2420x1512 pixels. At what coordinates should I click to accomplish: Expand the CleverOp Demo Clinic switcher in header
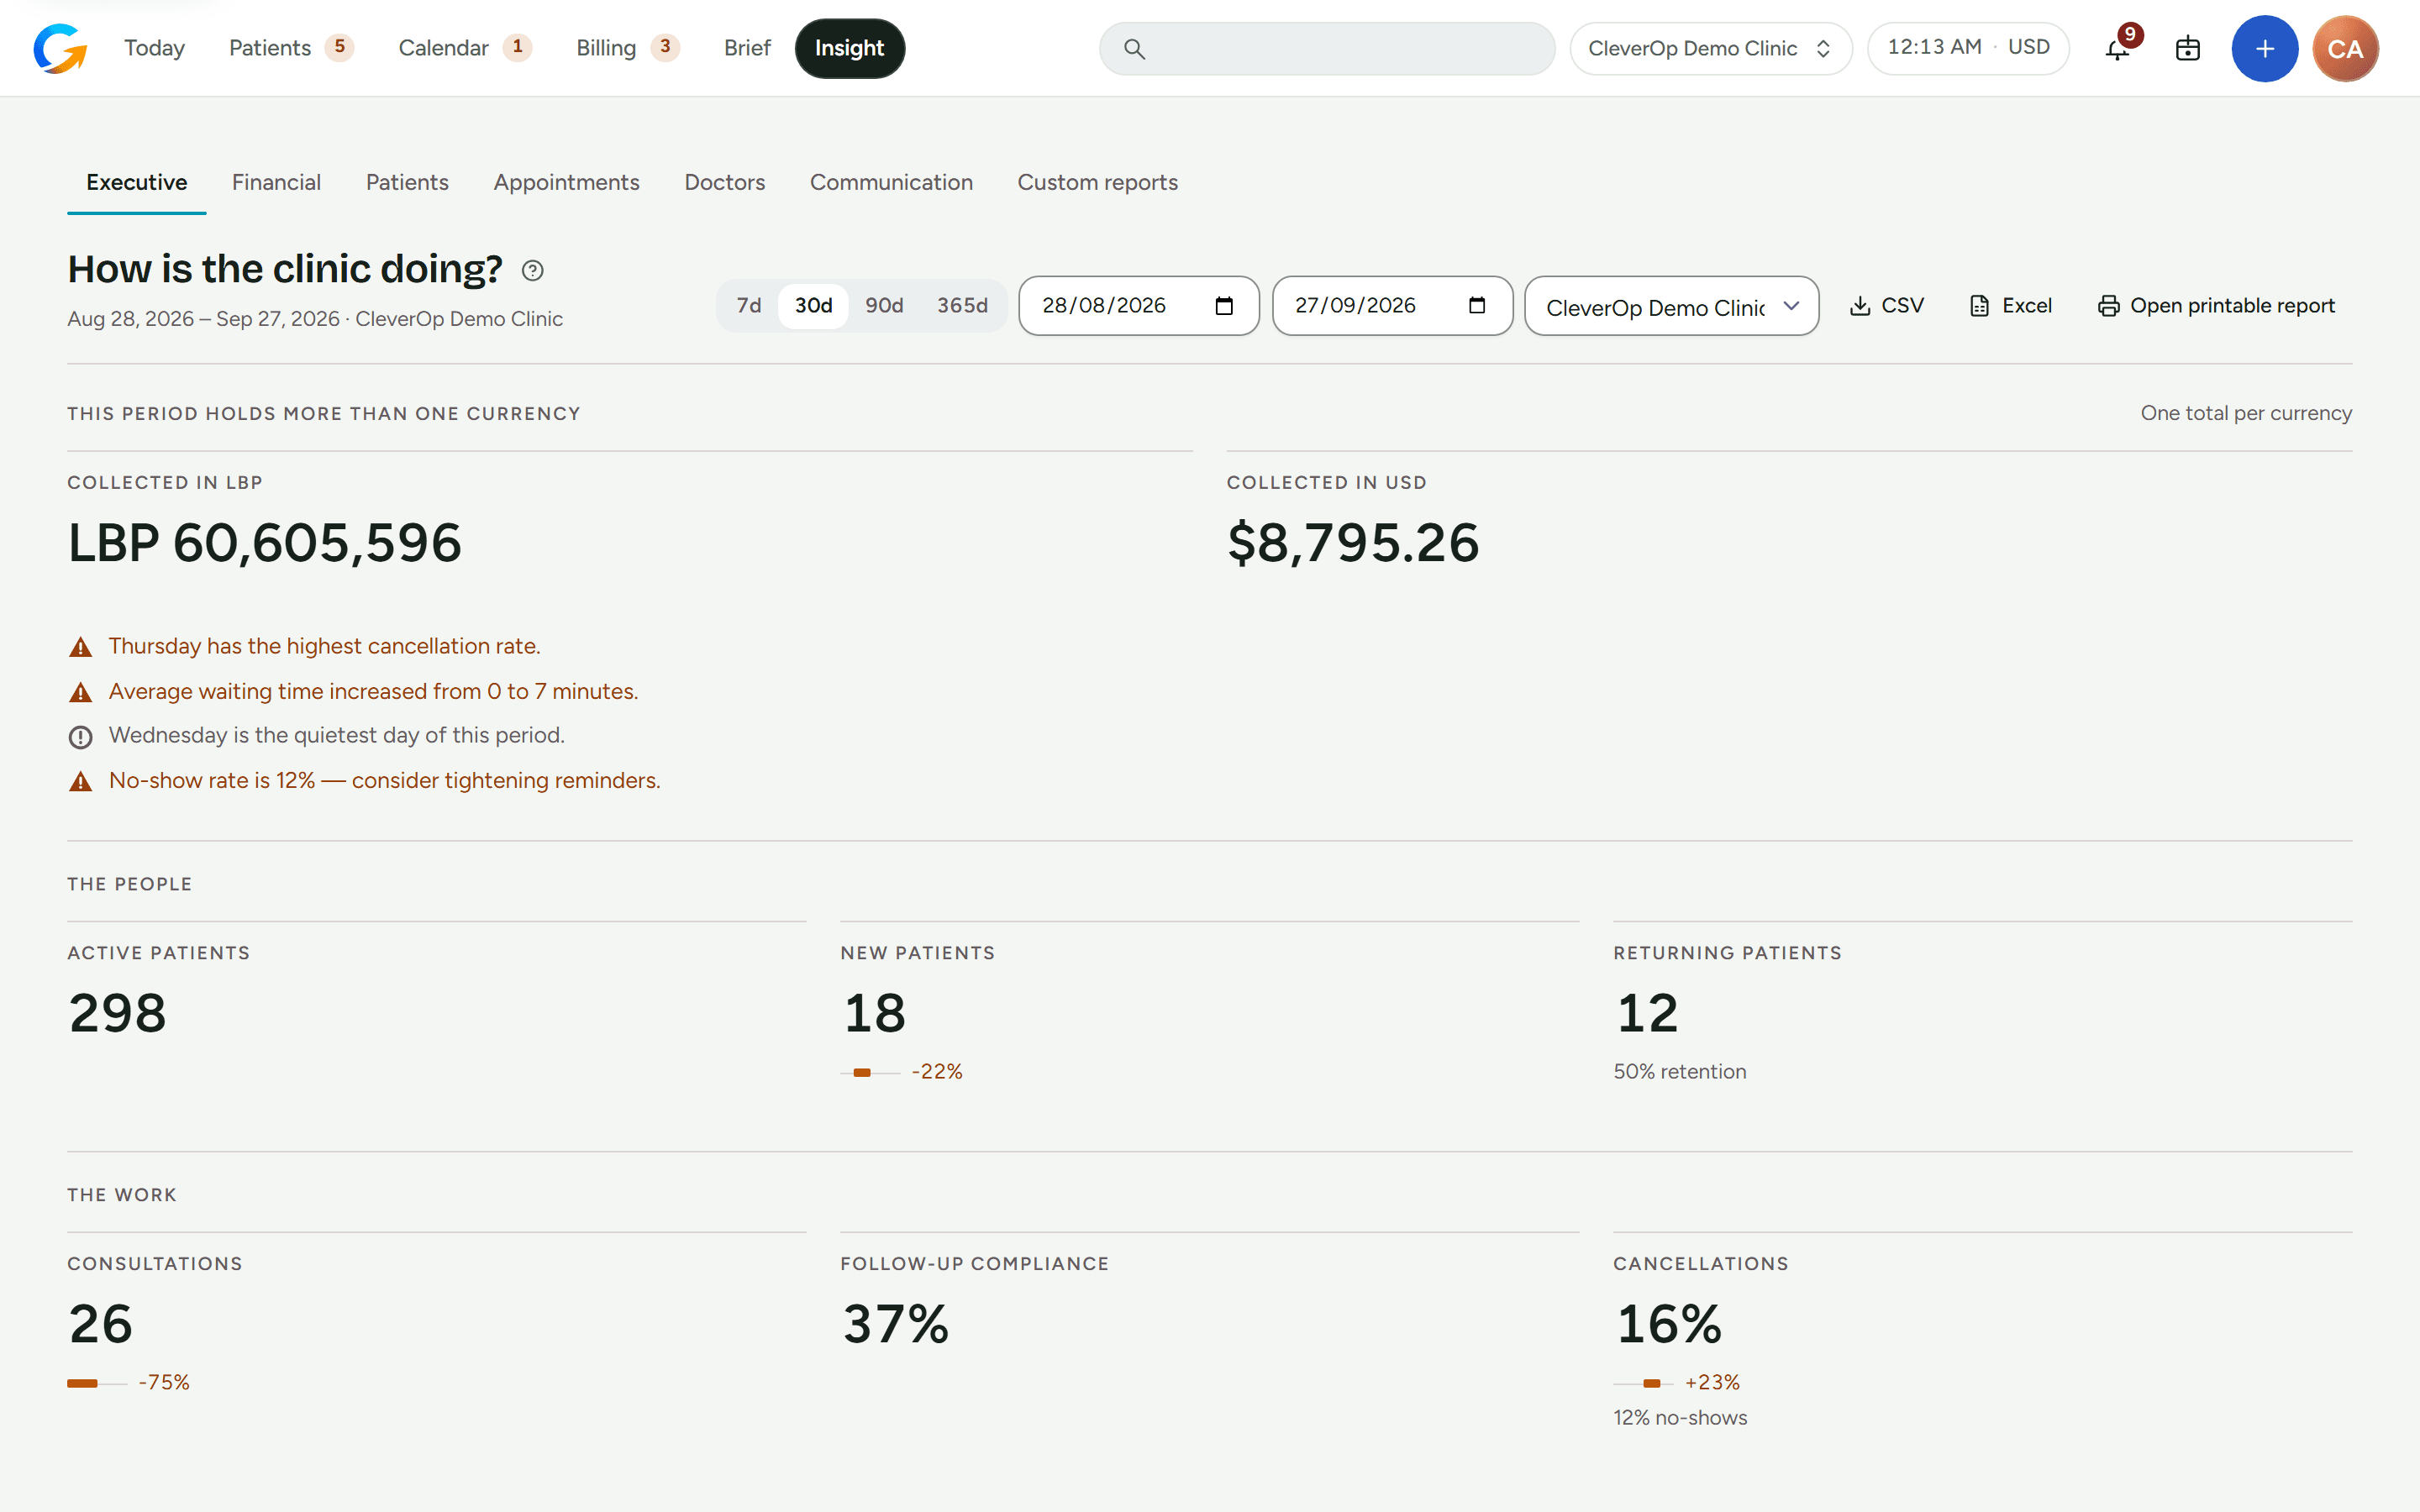click(1711, 49)
